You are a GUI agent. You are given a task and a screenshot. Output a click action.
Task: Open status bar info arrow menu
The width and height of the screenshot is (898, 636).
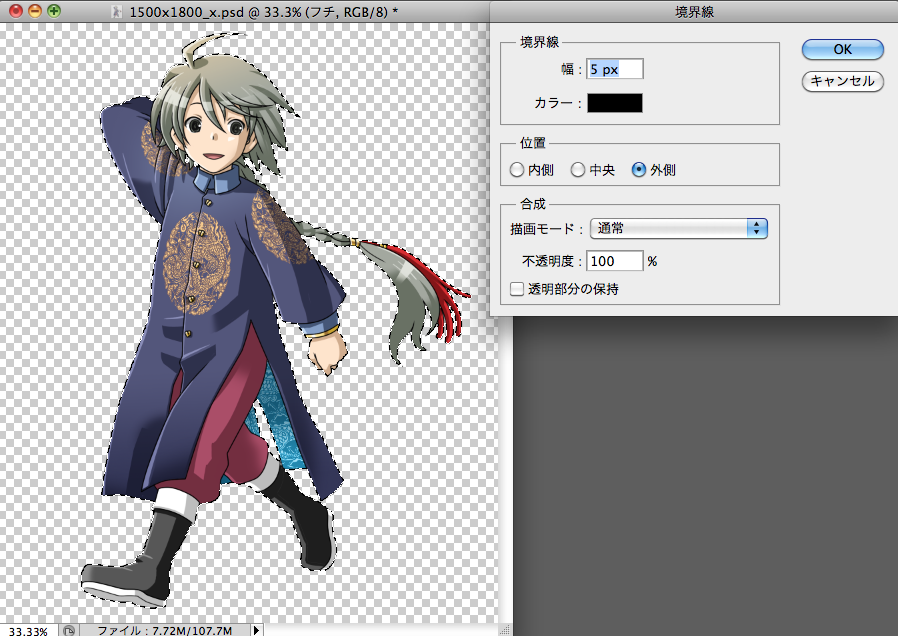click(257, 630)
